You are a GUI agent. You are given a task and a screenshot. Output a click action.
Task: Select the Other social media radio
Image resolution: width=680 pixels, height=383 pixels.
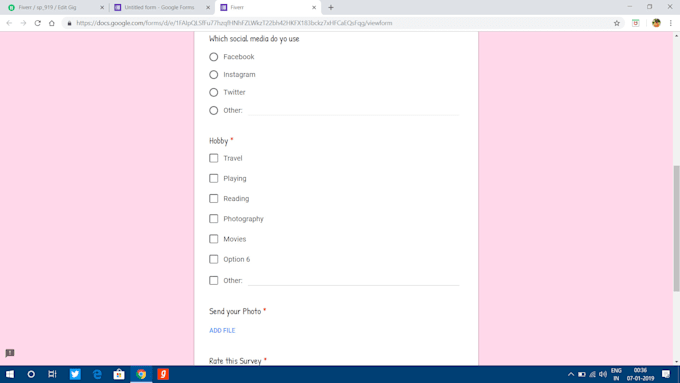pos(213,111)
